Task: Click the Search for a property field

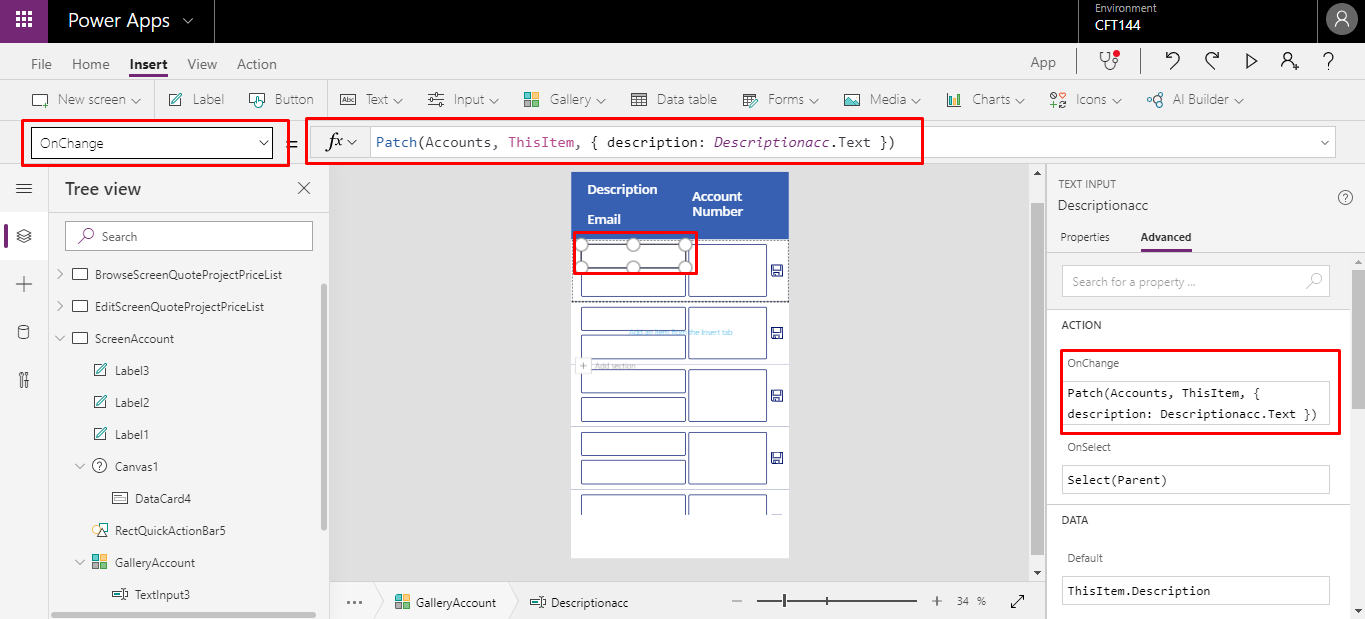Action: coord(1196,282)
